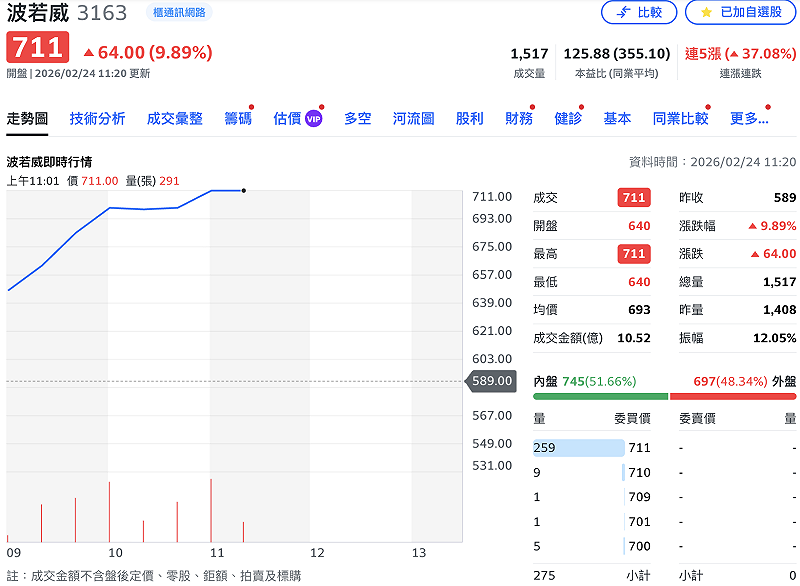Select the 籌碼 tab

click(x=238, y=118)
